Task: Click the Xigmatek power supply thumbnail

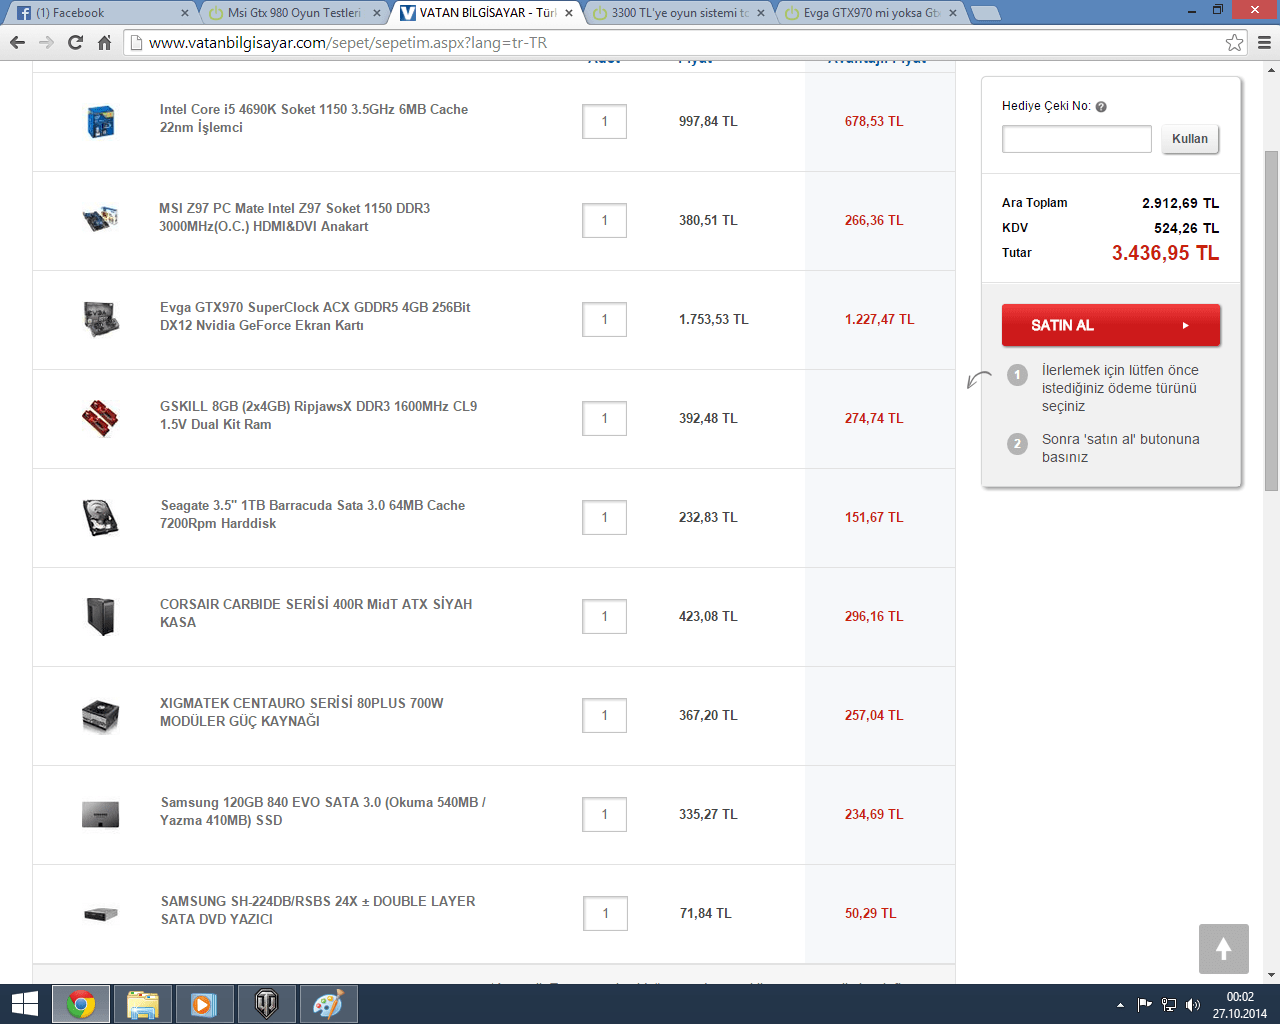Action: click(100, 715)
